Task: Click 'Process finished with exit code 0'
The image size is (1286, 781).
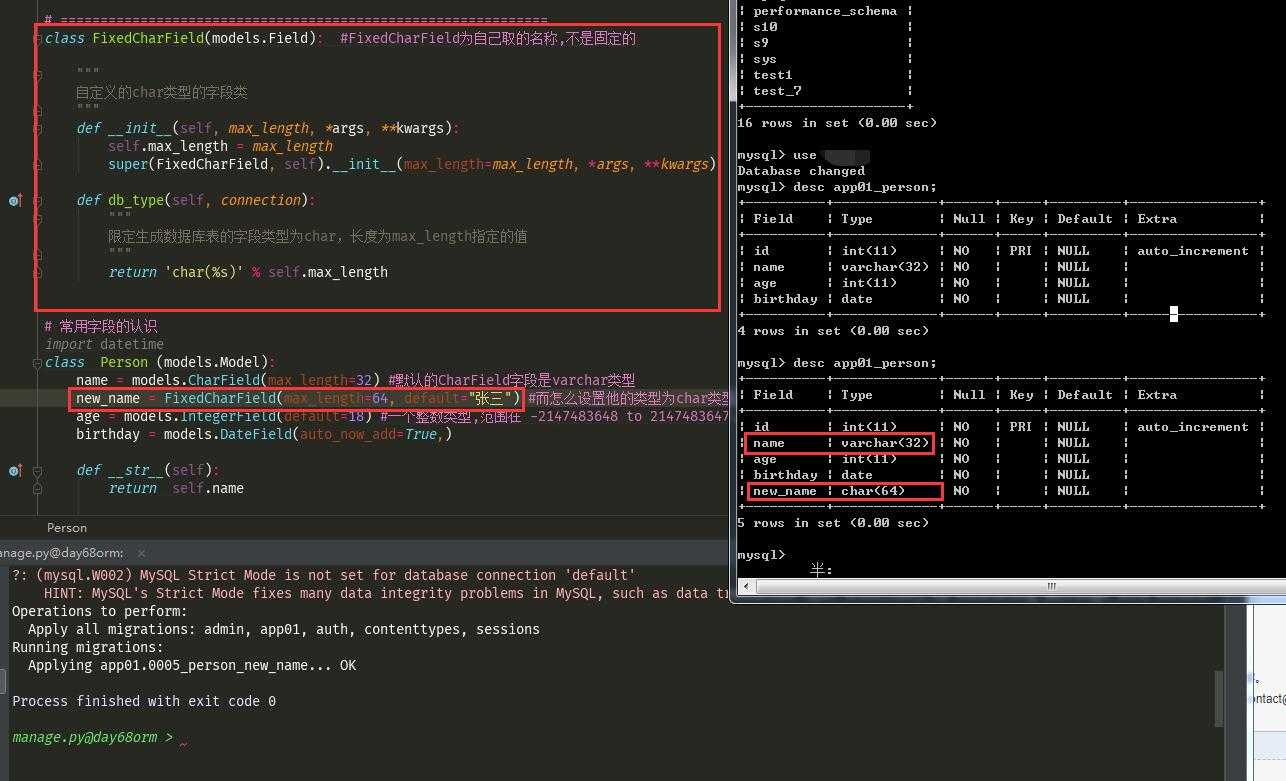Action: [x=144, y=701]
